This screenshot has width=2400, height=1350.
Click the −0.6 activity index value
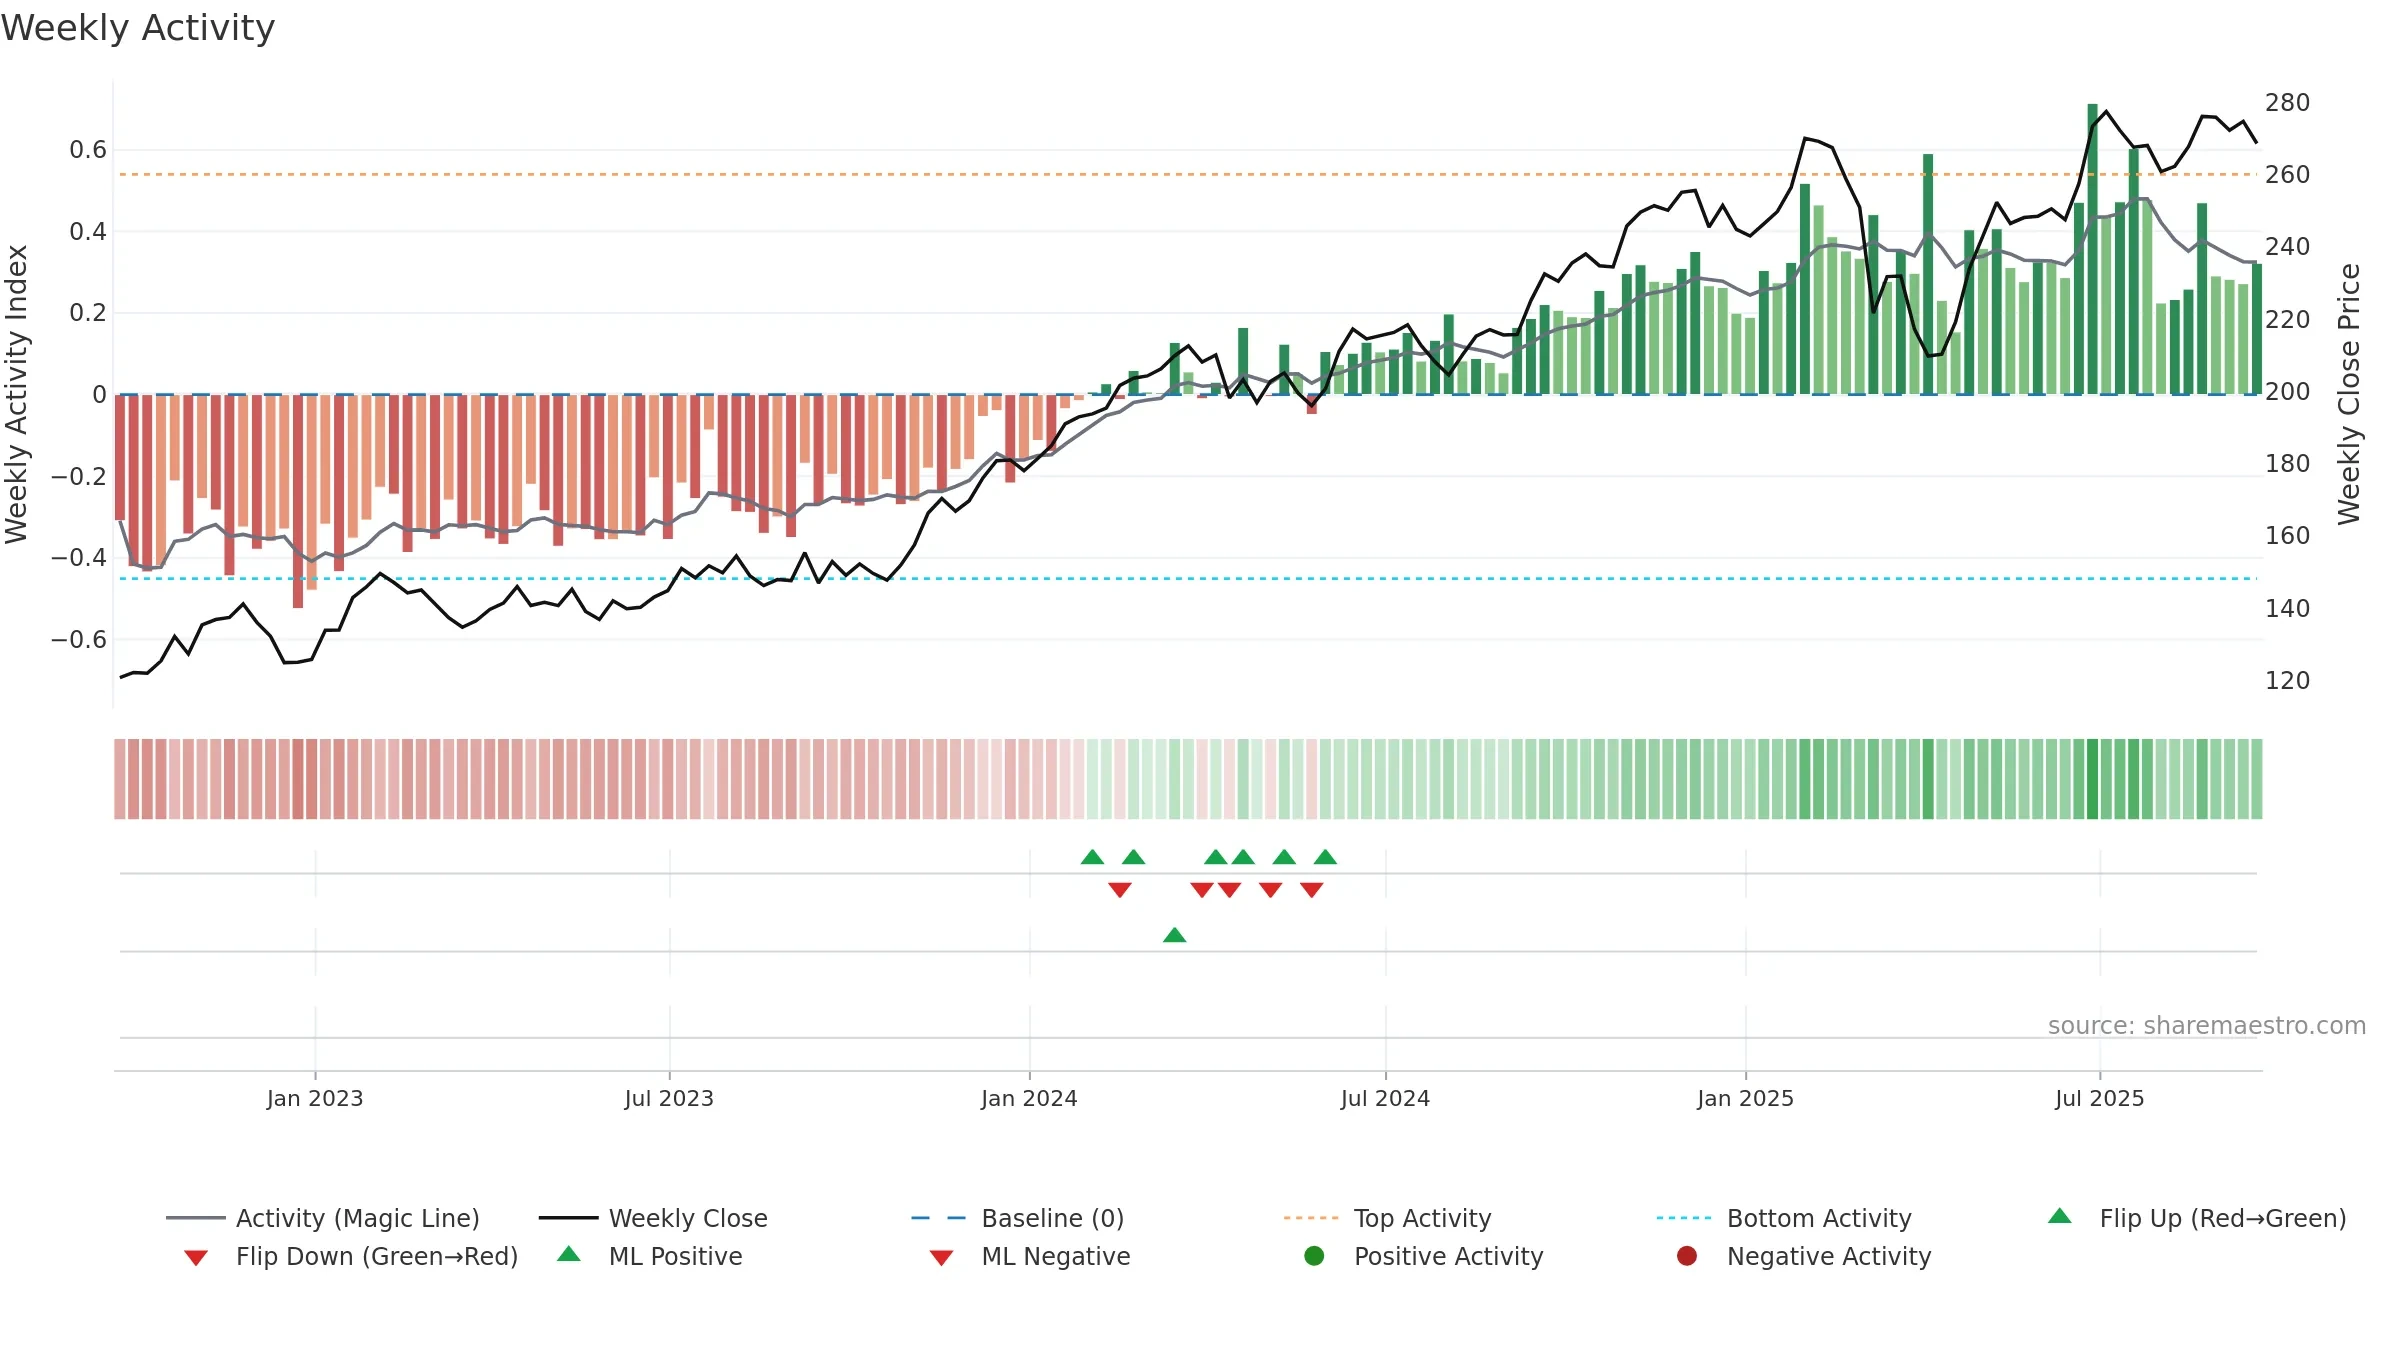point(79,639)
